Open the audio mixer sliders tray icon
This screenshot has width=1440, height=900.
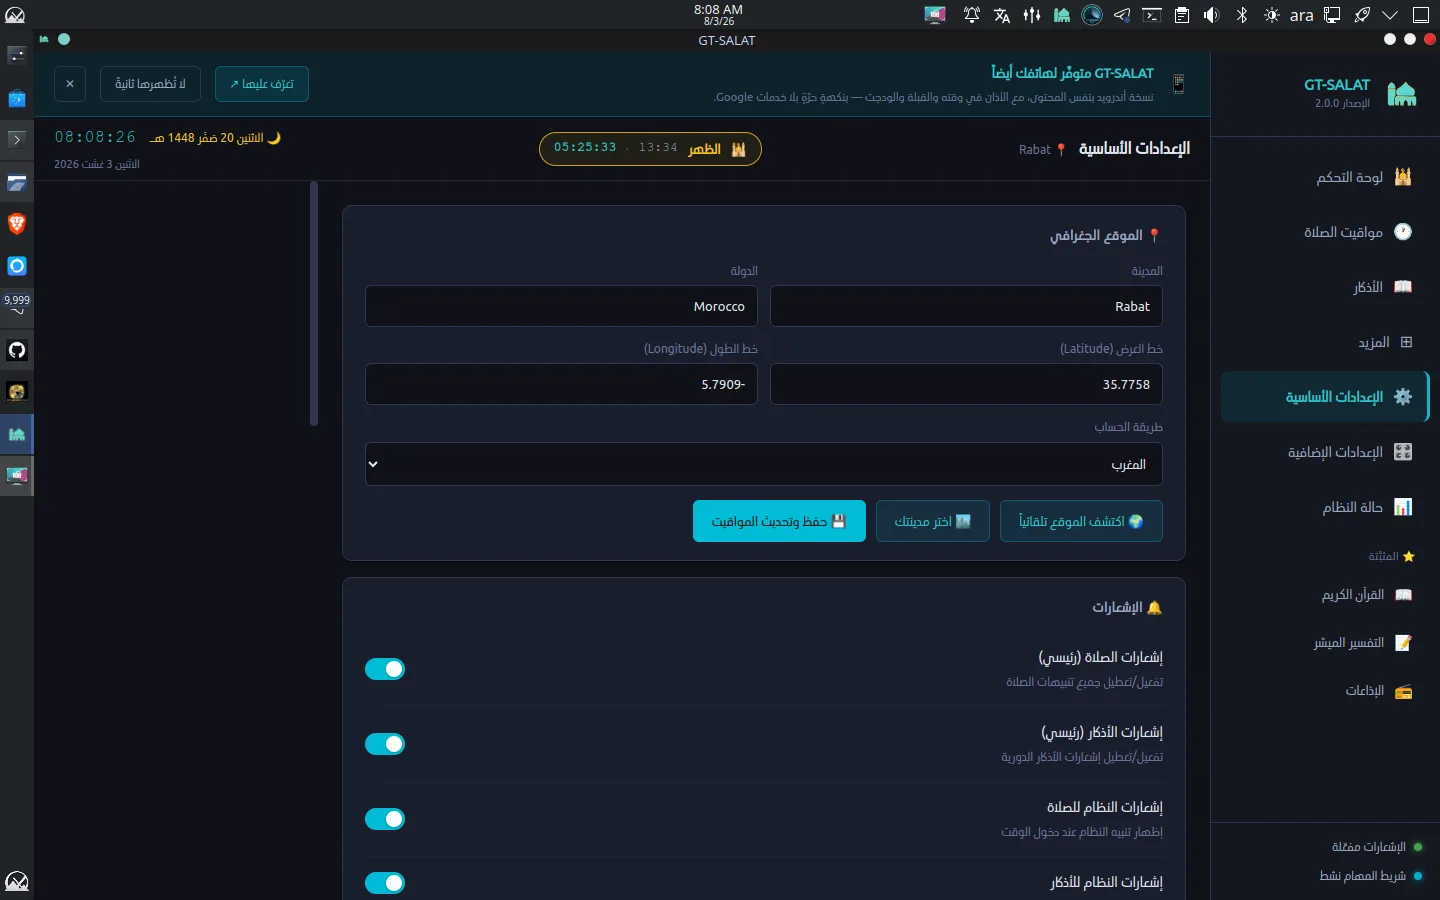1032,15
